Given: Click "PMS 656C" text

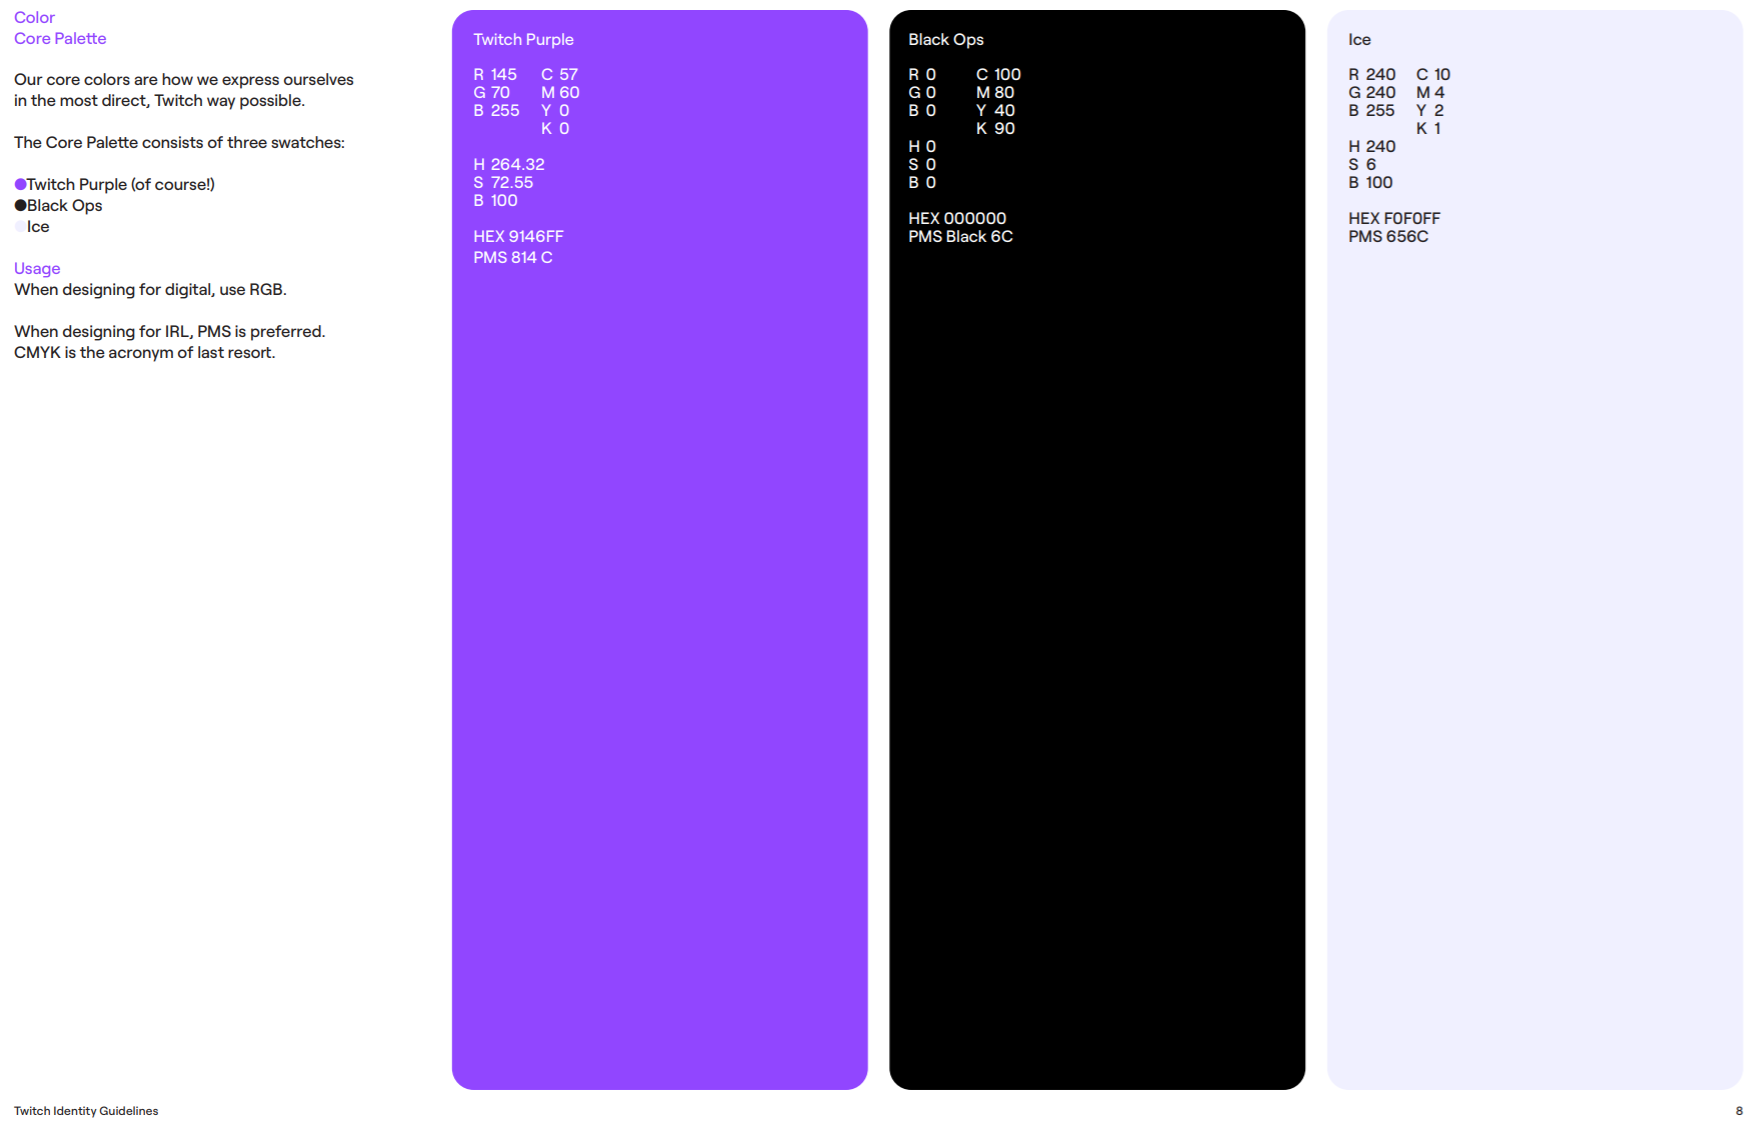Looking at the screenshot, I should click(1388, 236).
